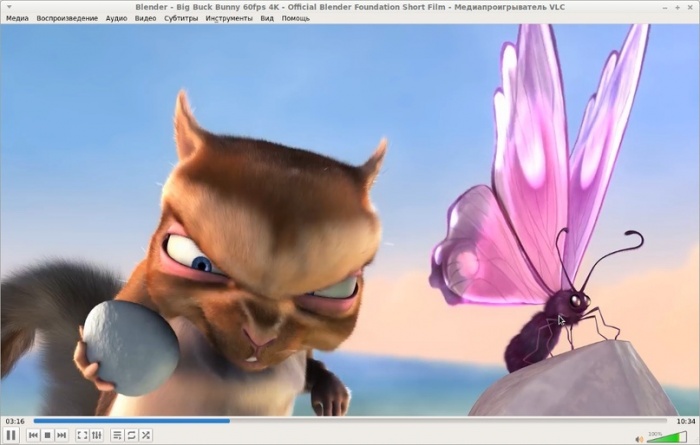700x445 pixels.
Task: Open the Аудио menu
Action: 116,18
